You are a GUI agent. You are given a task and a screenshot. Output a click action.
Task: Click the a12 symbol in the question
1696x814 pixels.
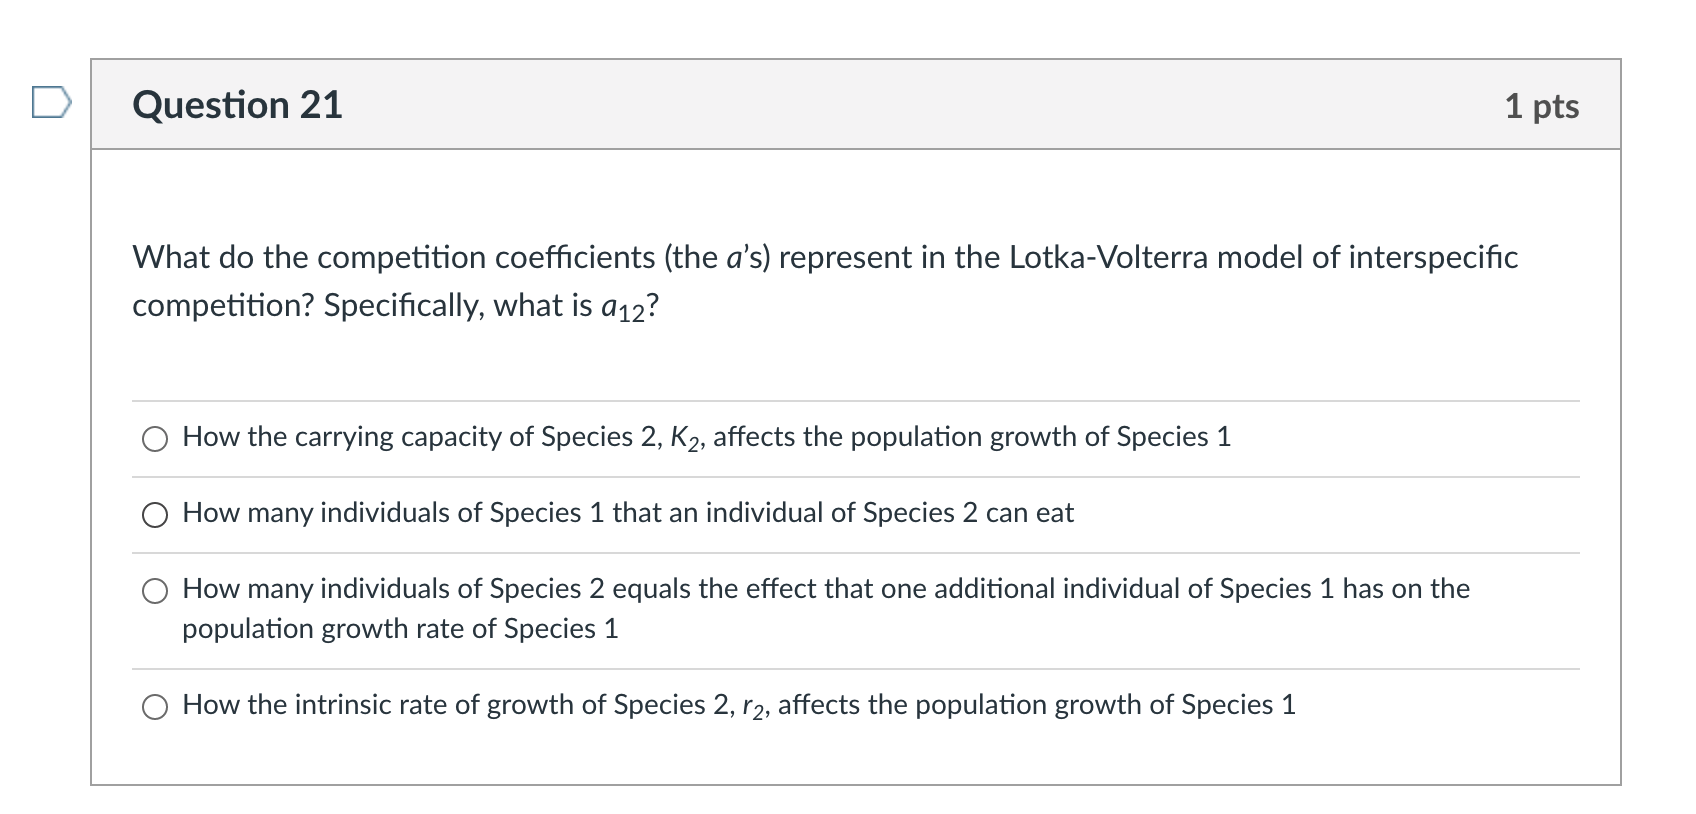623,308
